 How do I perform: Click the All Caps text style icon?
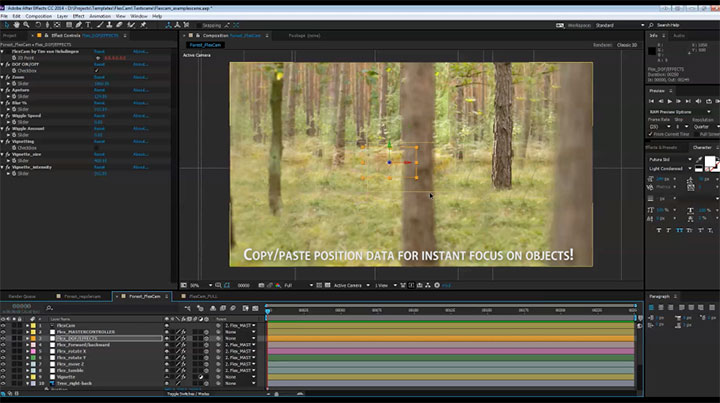tap(679, 230)
